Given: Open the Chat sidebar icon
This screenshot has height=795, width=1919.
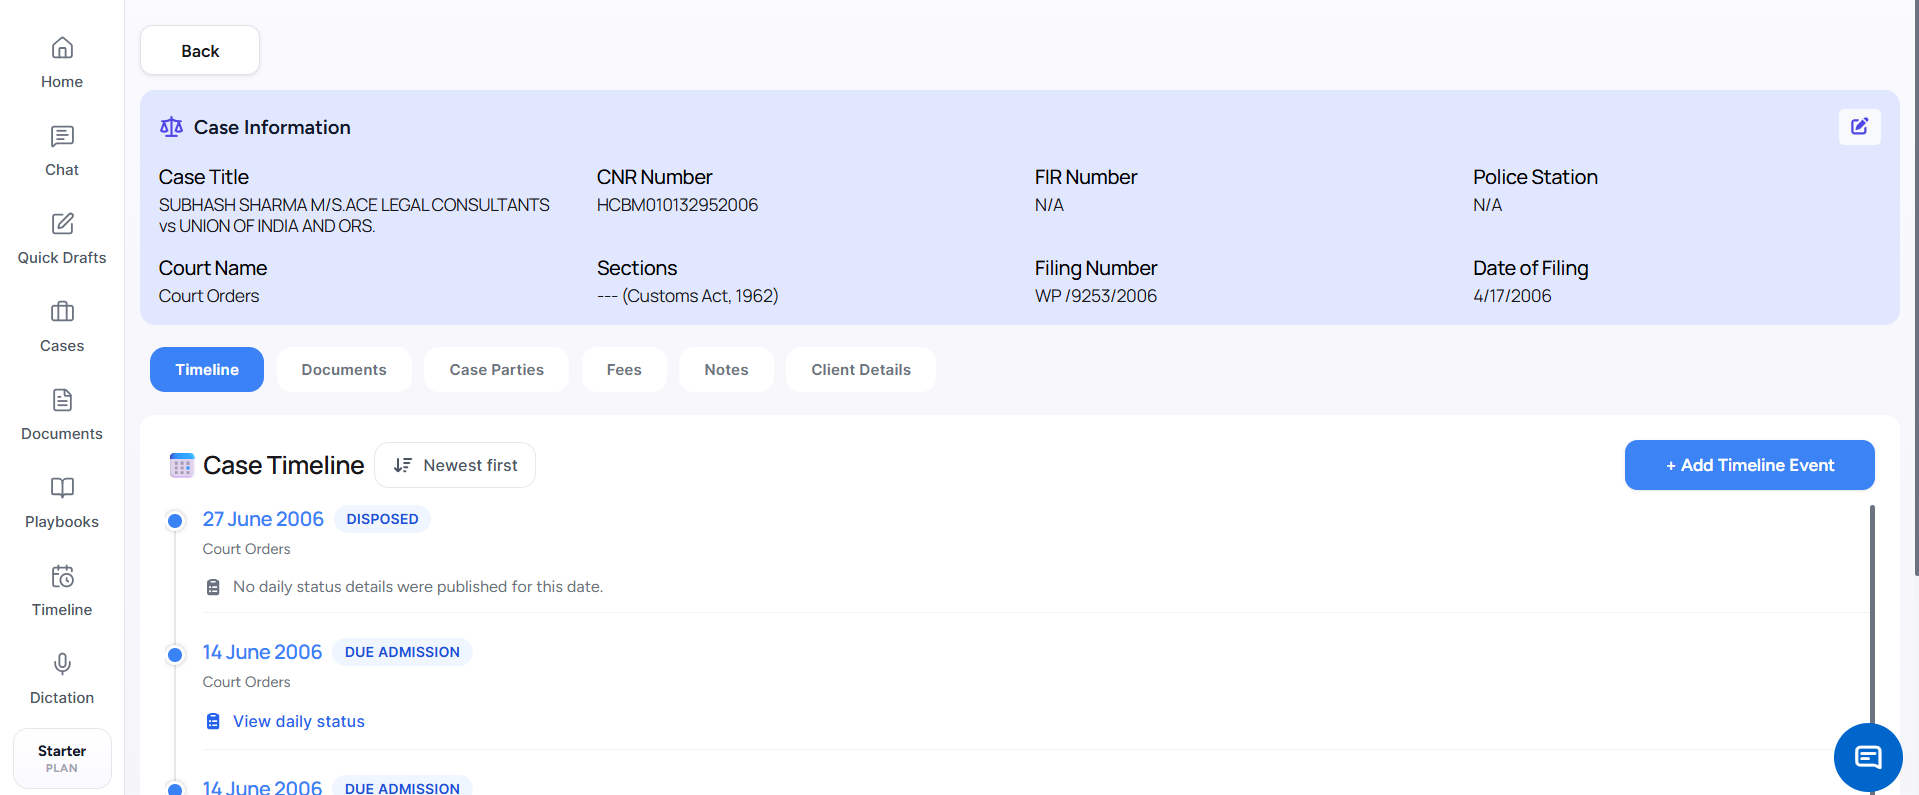Looking at the screenshot, I should click(x=62, y=136).
